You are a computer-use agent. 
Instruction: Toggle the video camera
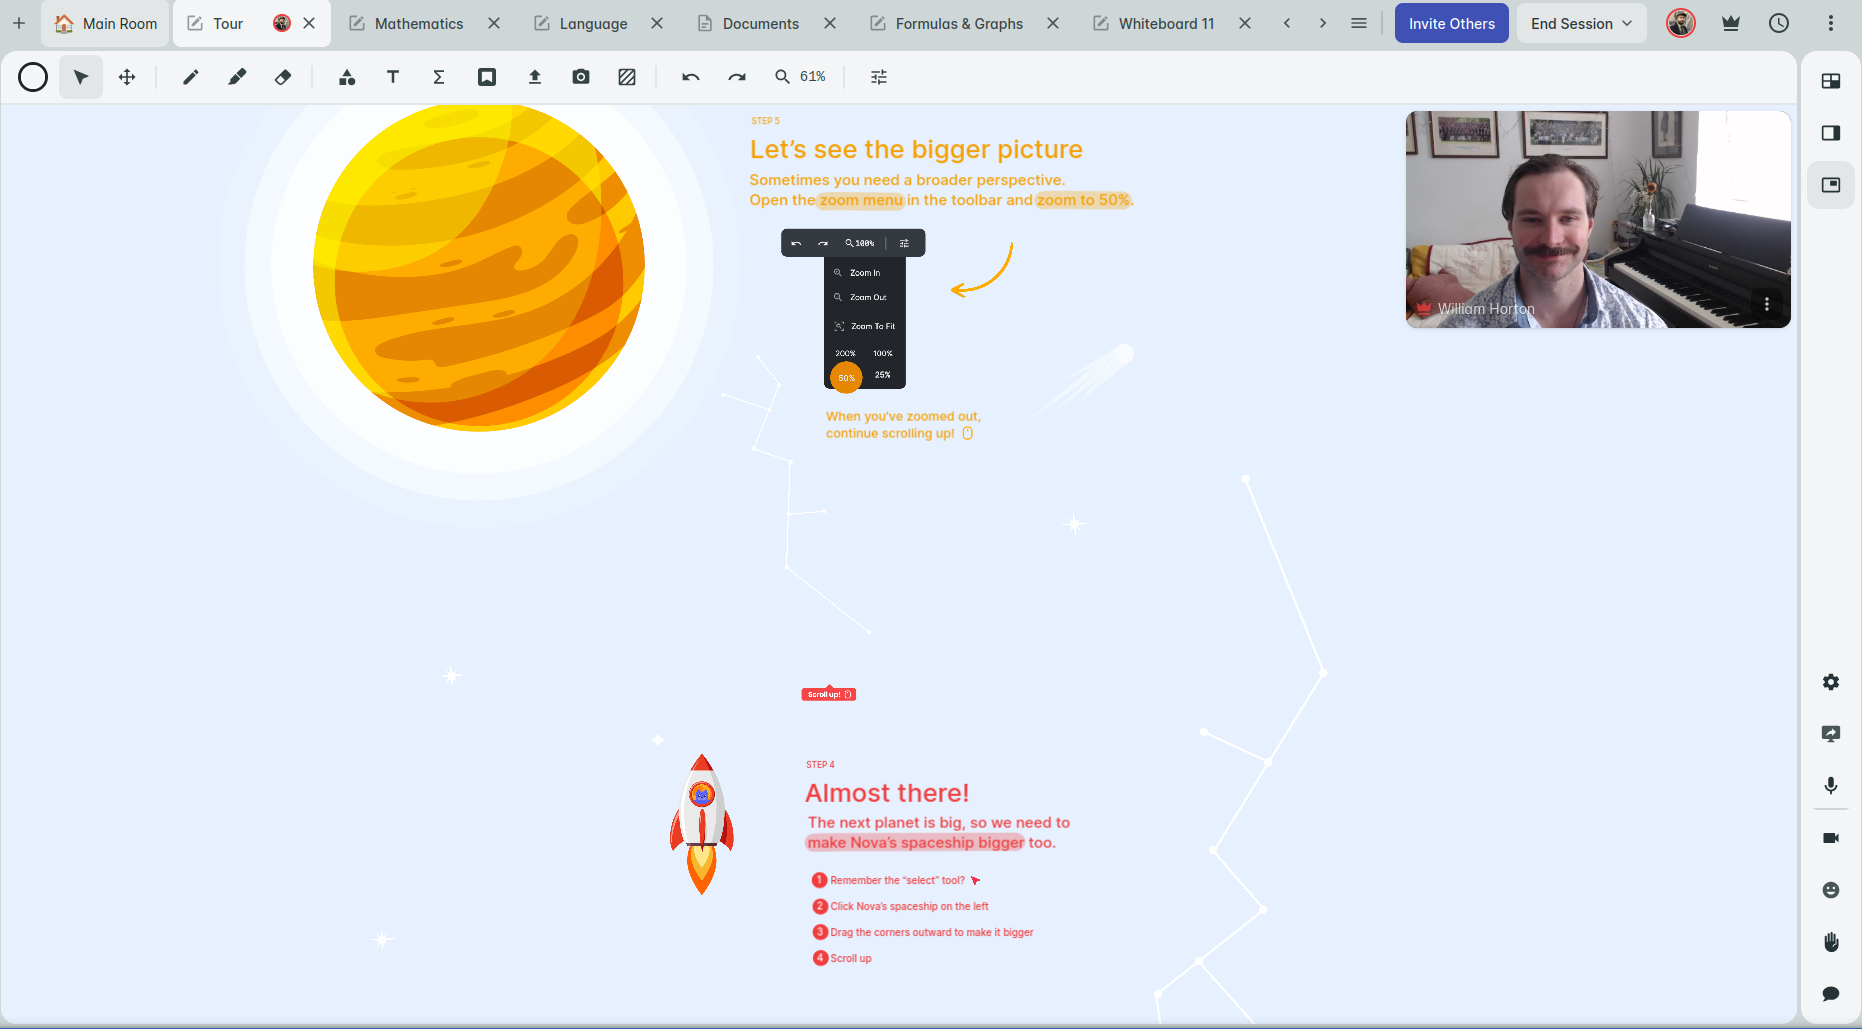tap(1831, 838)
